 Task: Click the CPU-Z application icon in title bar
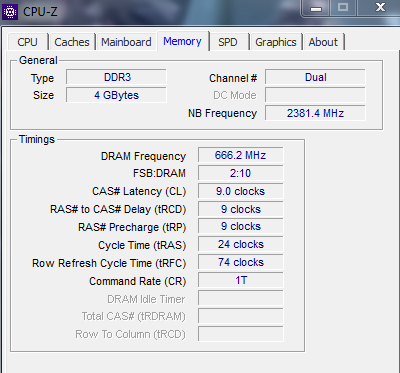pos(10,12)
